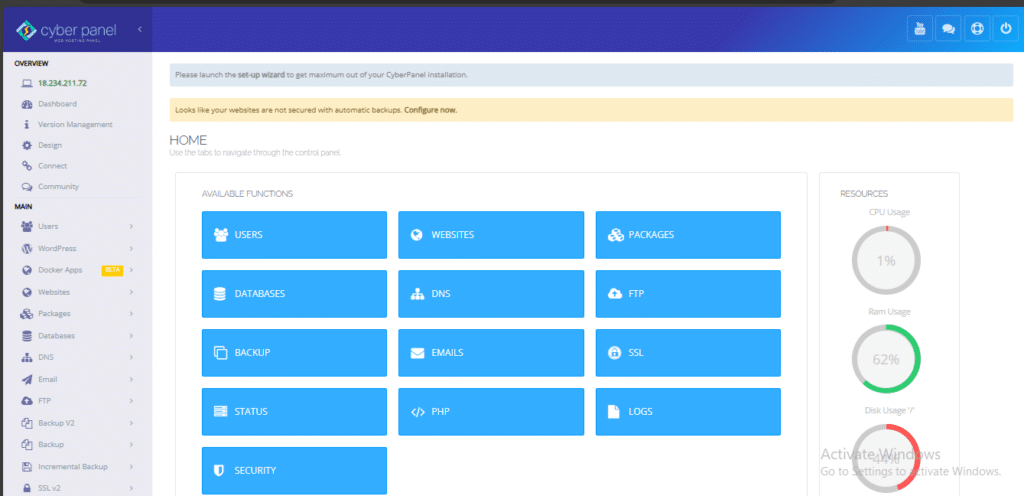This screenshot has width=1024, height=496.
Task: Click the Incremental Backup floppy disk icon
Action: tap(27, 467)
